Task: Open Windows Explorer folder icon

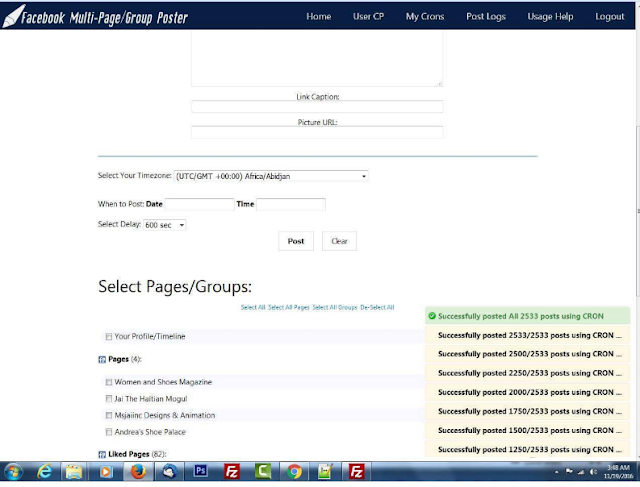Action: click(x=74, y=472)
